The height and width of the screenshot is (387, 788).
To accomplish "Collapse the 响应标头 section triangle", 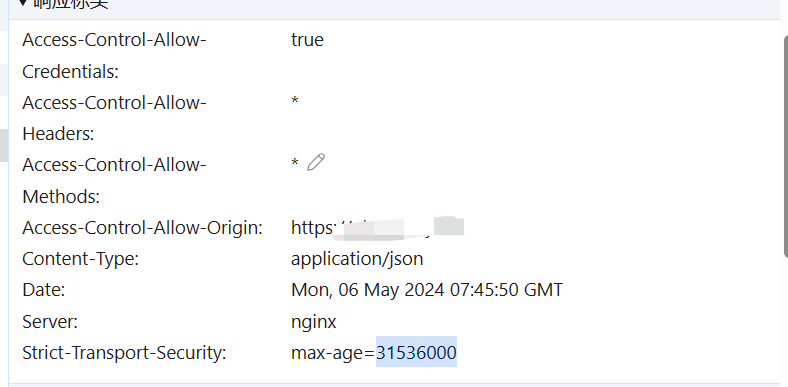I will pos(22,3).
